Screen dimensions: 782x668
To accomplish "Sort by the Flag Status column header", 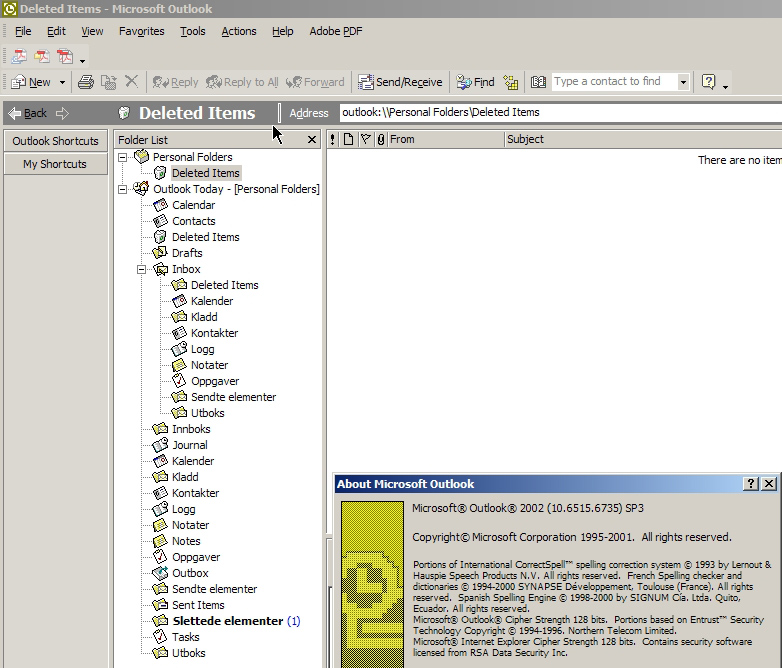I will click(365, 139).
